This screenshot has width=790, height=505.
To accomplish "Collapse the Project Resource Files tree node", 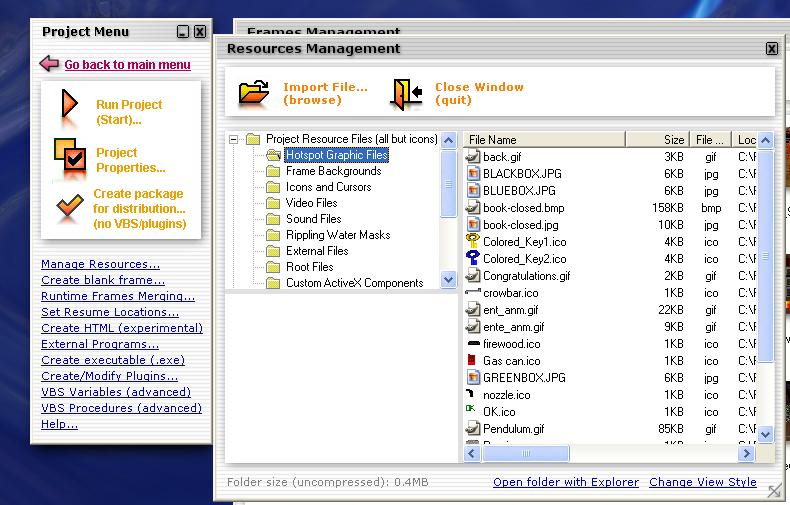I will coord(234,139).
